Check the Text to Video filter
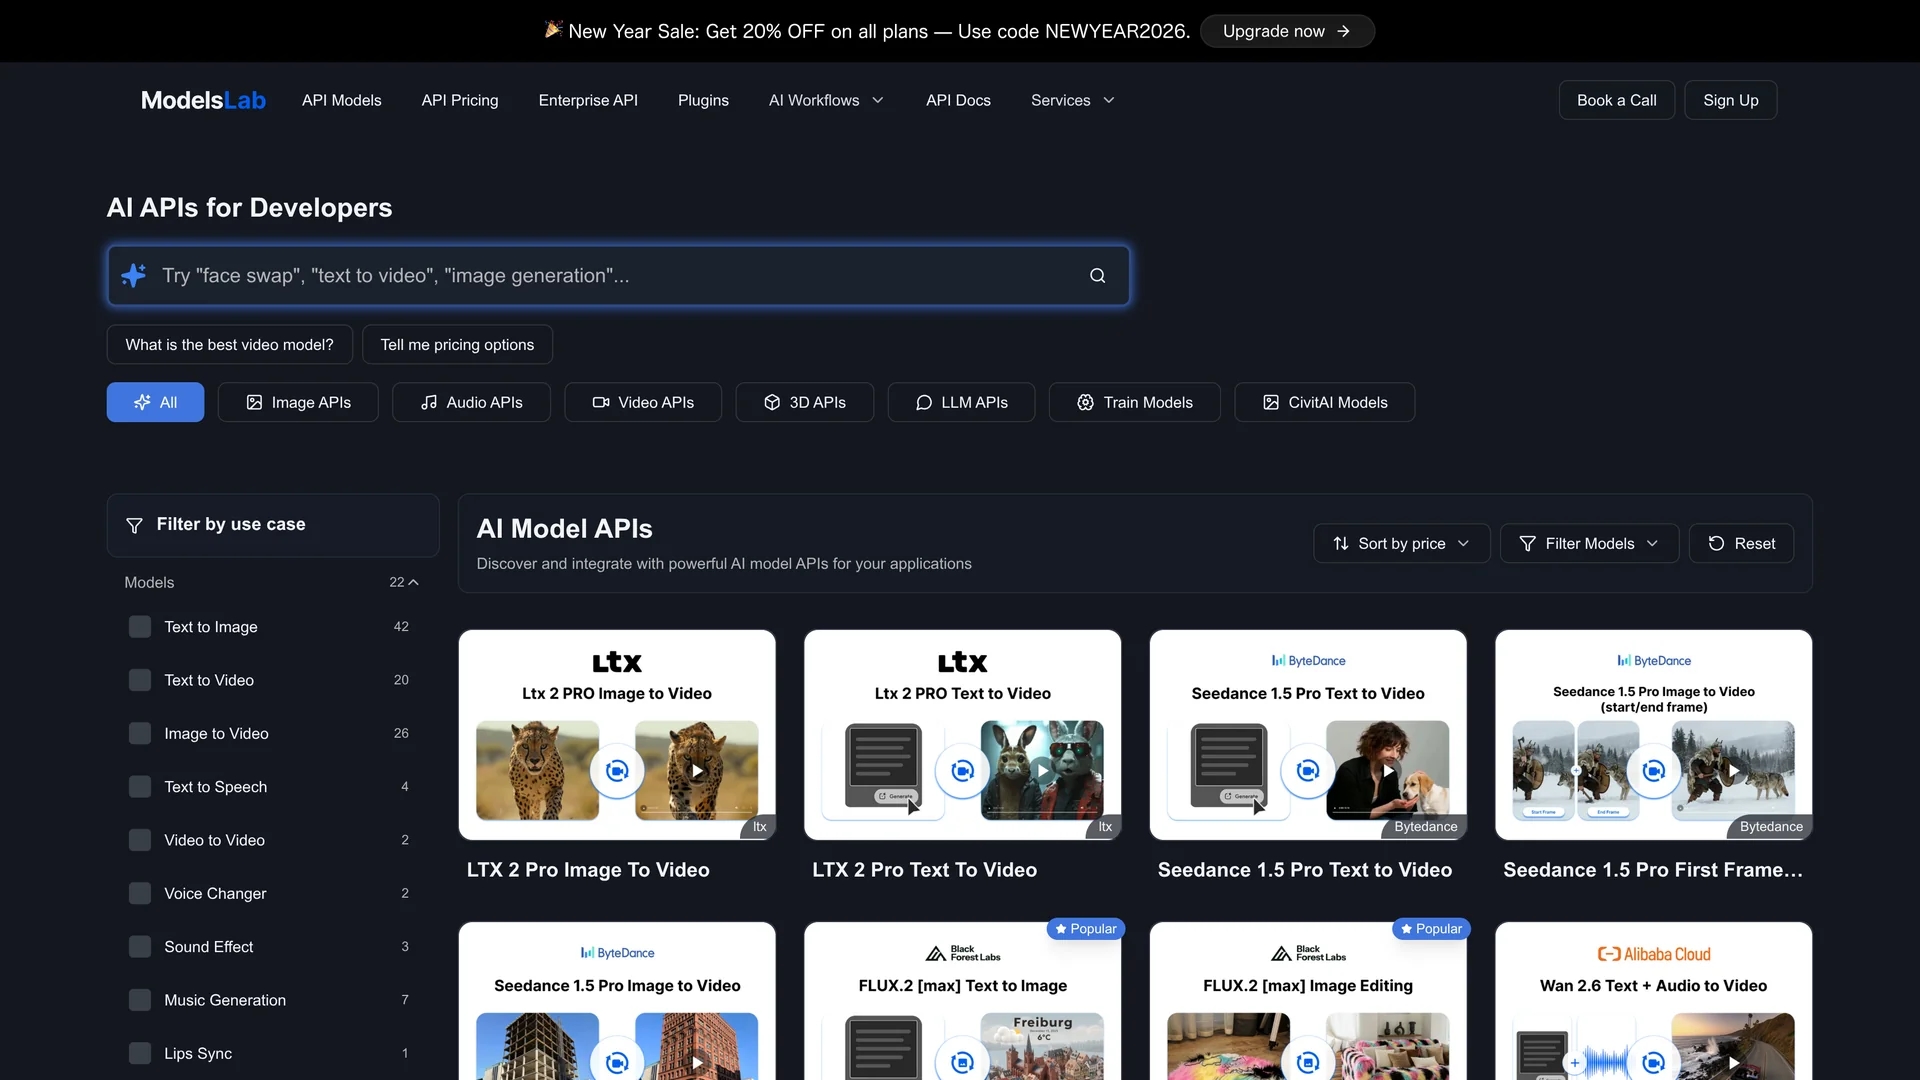 tap(140, 680)
